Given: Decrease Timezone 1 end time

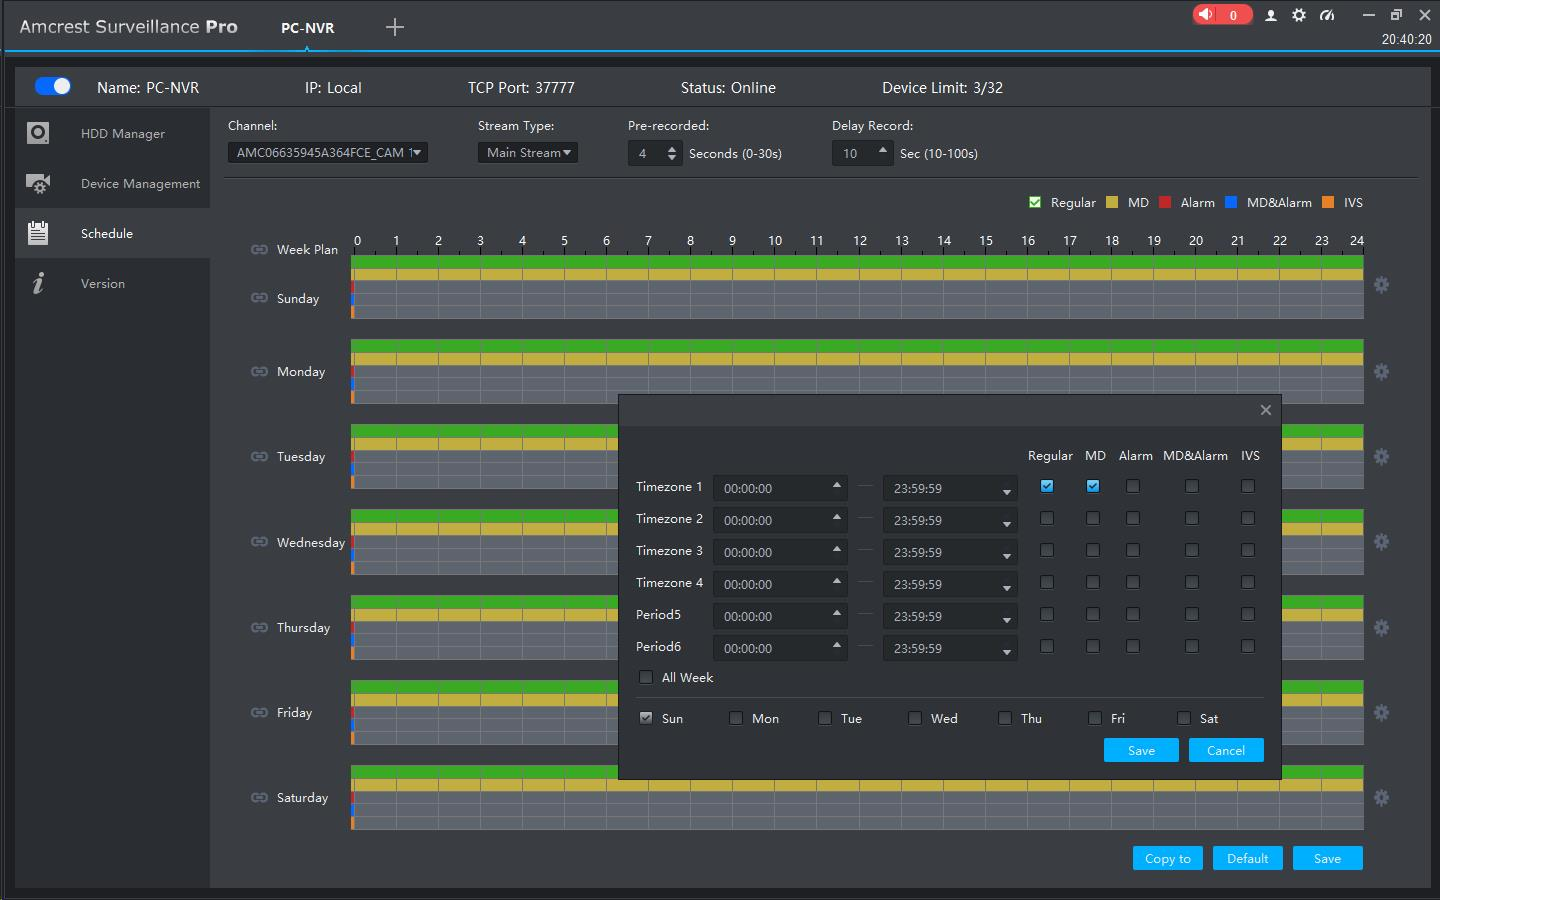Looking at the screenshot, I should click(1007, 492).
